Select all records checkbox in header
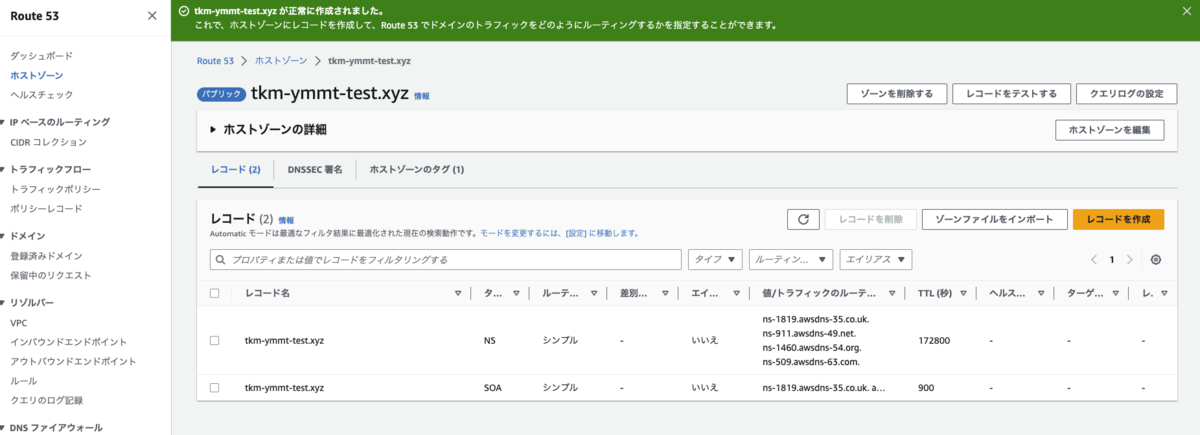This screenshot has width=1200, height=435. [x=214, y=293]
